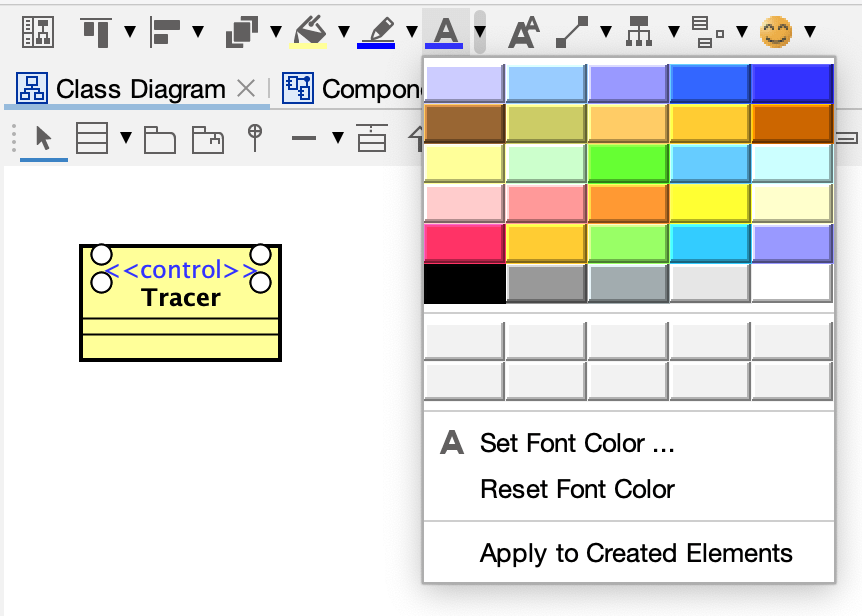The width and height of the screenshot is (862, 616).
Task: Select the Association line tool
Action: (303, 138)
